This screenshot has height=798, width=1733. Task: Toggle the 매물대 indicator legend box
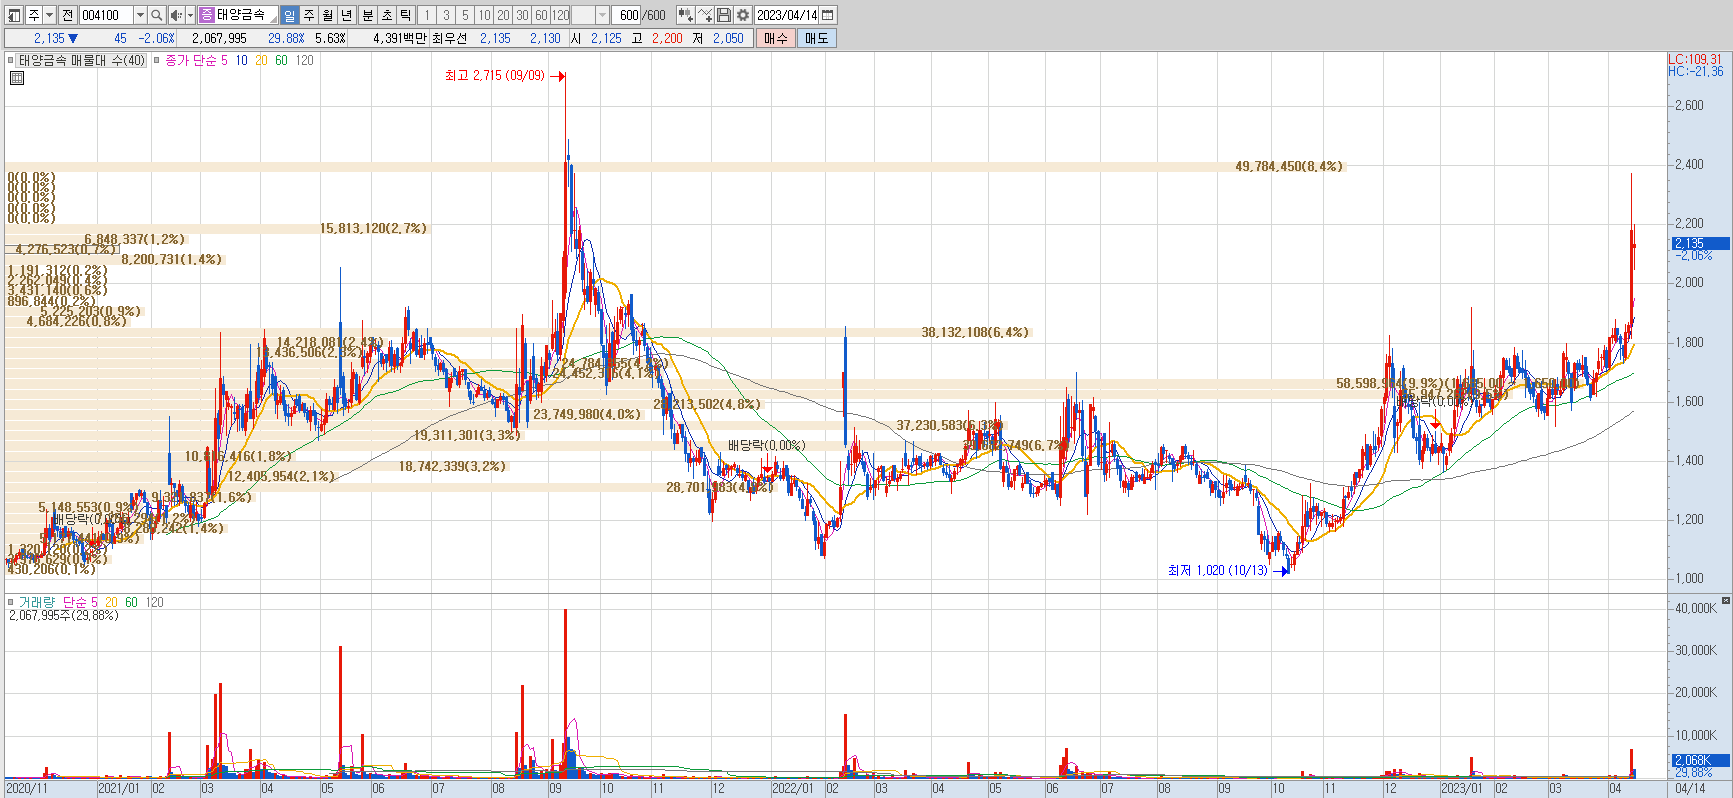tap(11, 60)
